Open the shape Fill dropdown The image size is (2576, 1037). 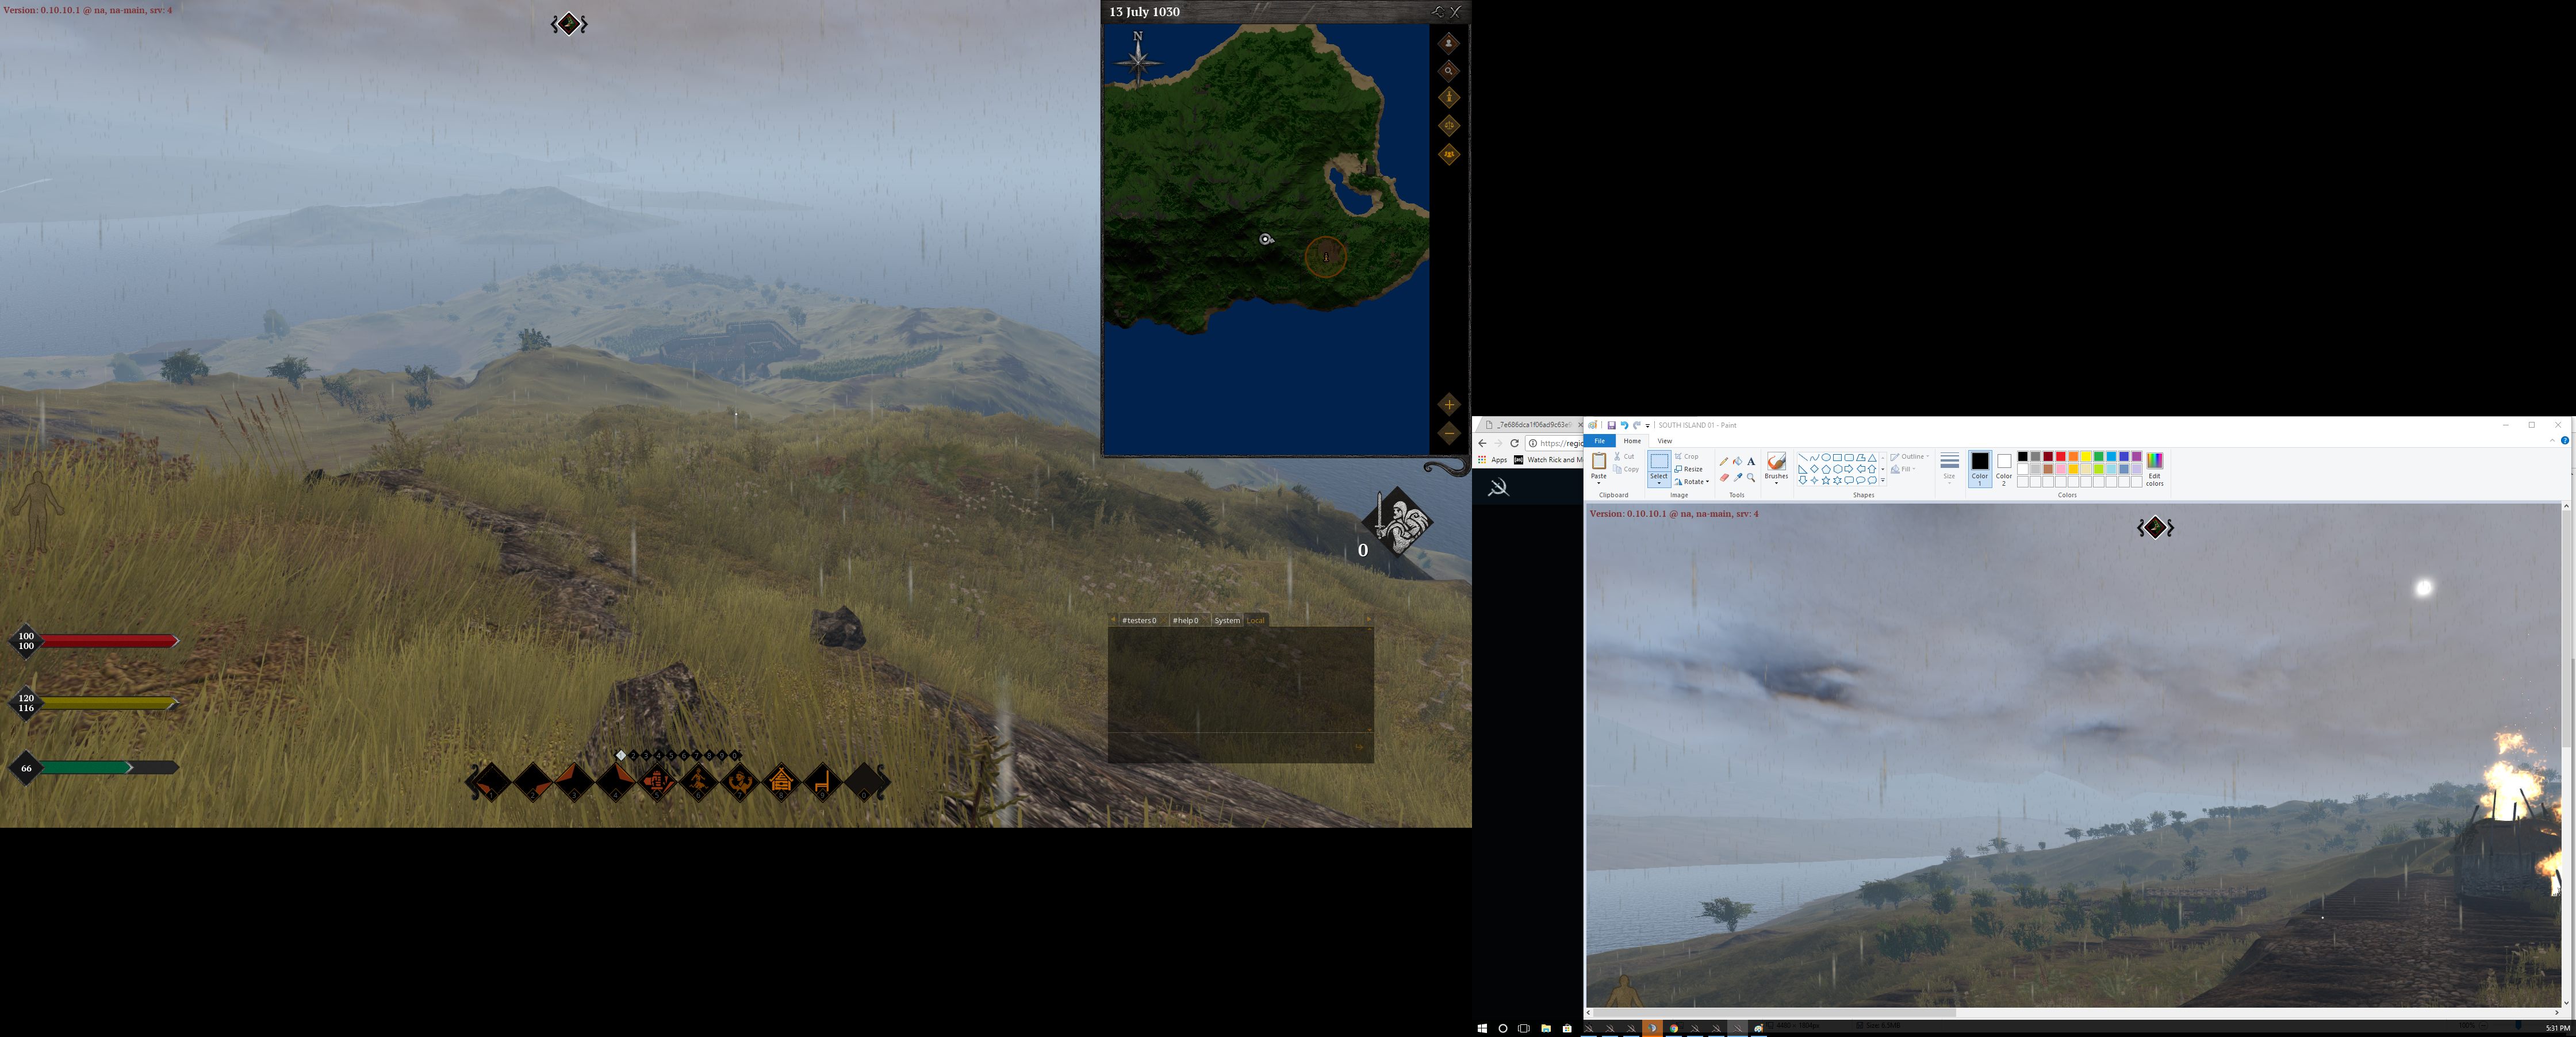click(1904, 469)
